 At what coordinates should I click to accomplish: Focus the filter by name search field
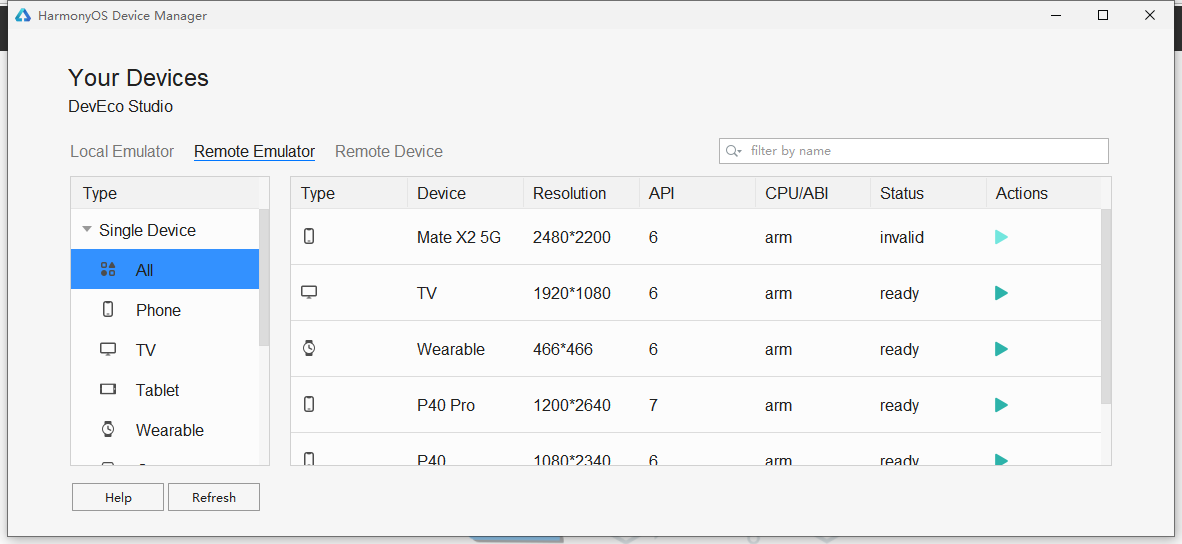pyautogui.click(x=914, y=151)
